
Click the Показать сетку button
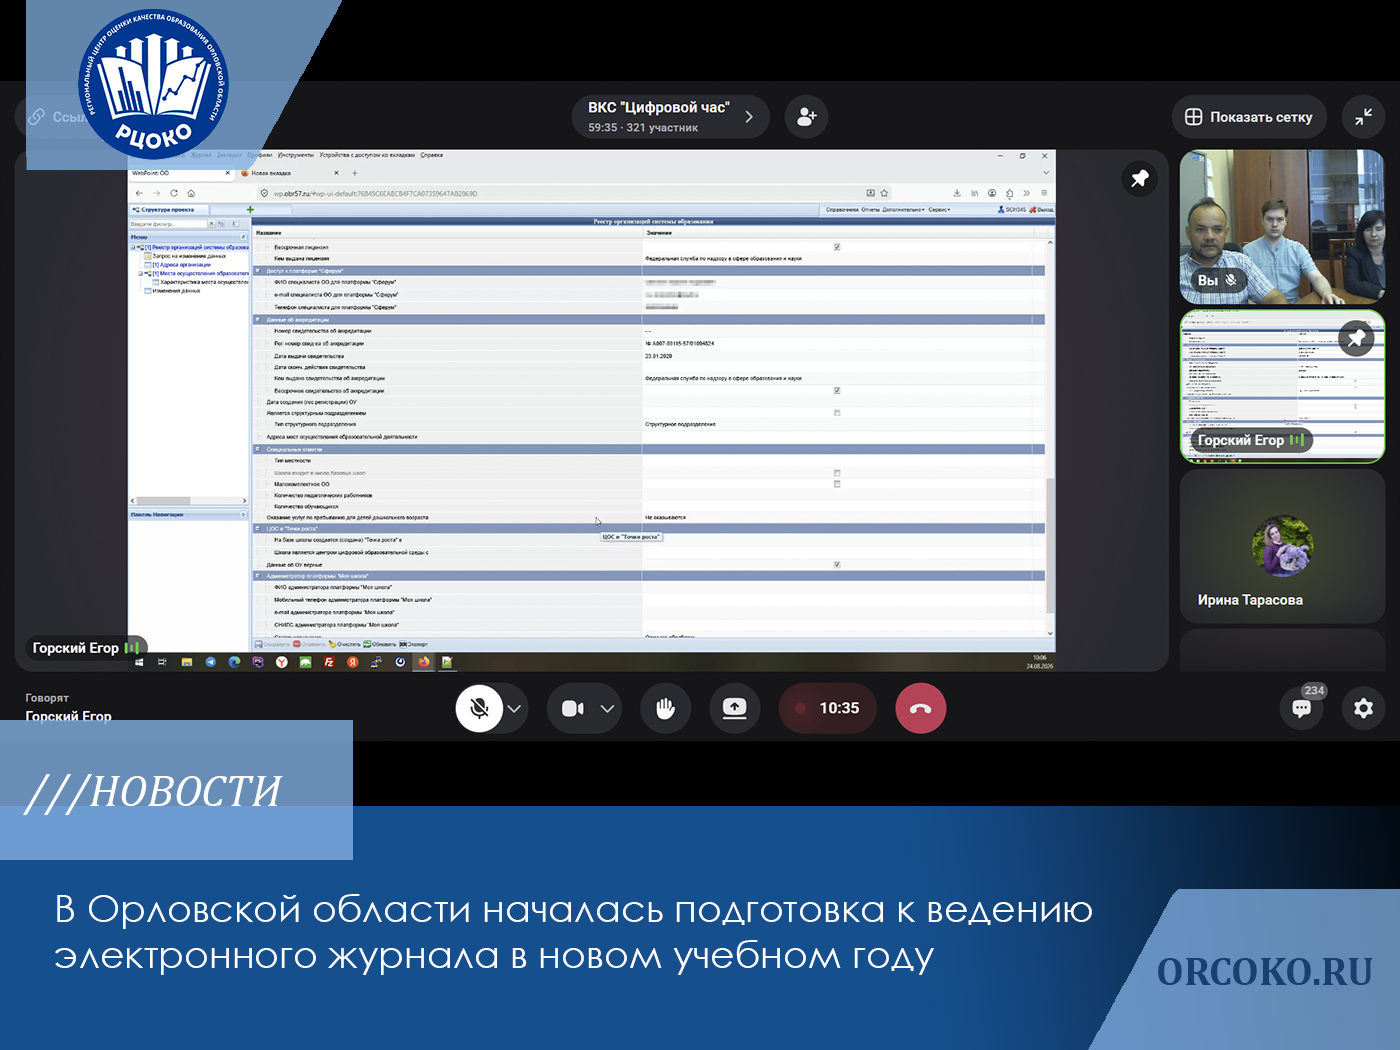1249,117
